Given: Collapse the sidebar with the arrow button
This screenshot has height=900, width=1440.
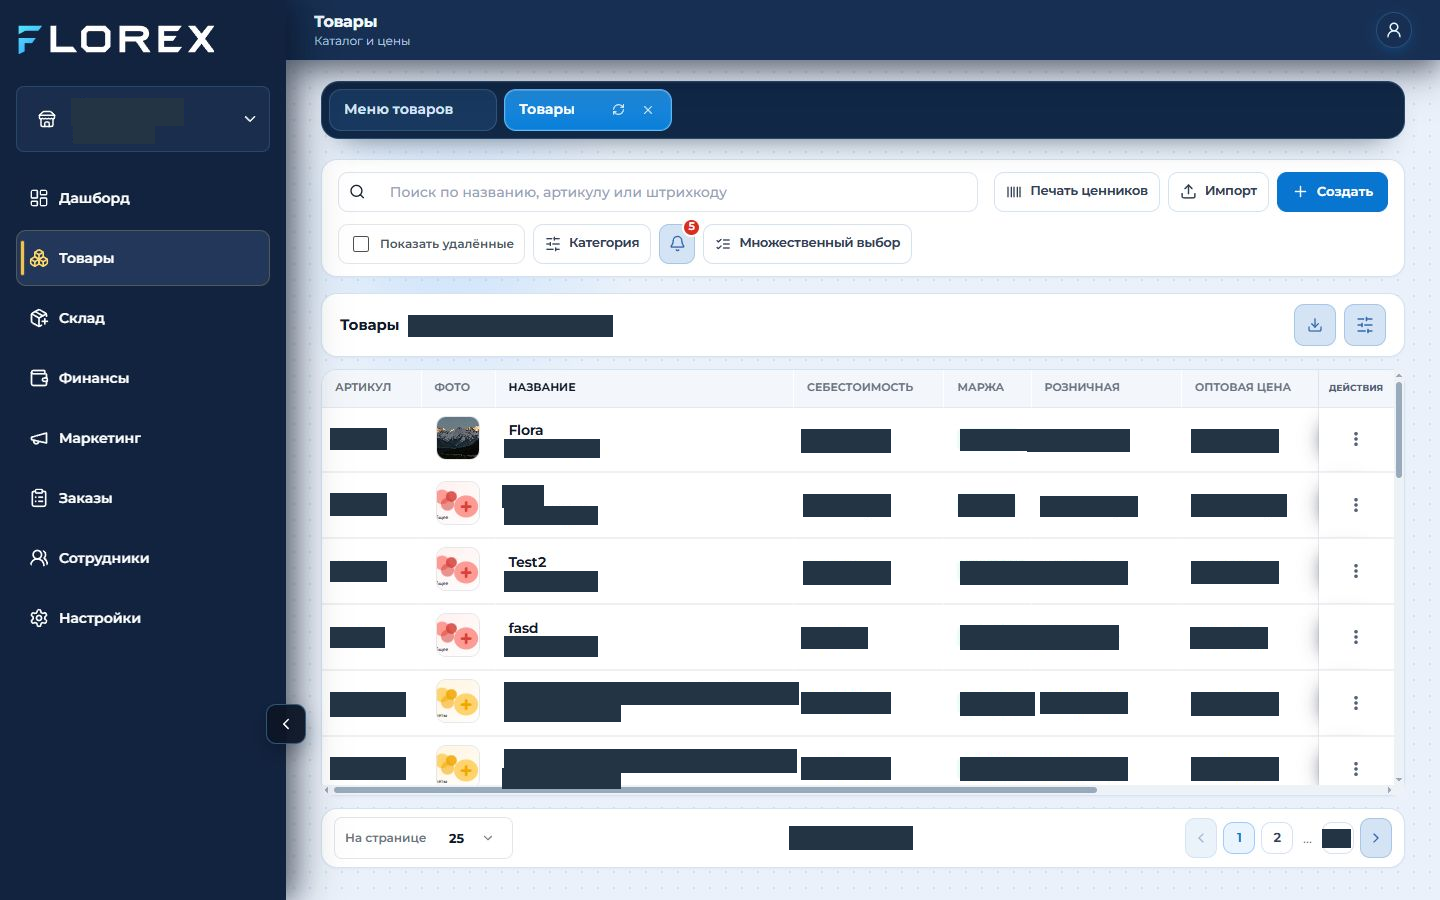Looking at the screenshot, I should [286, 724].
